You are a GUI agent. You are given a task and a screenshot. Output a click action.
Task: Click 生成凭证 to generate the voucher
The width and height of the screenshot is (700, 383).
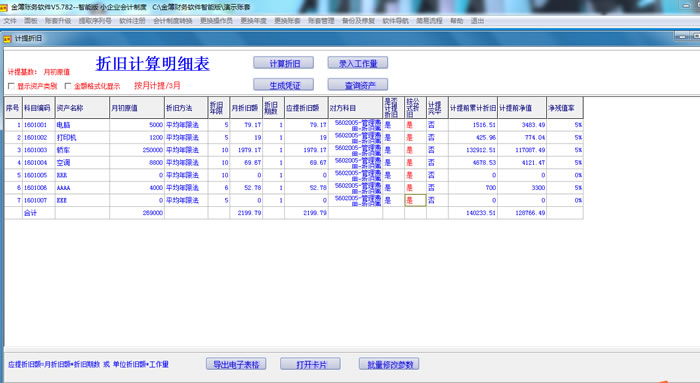283,84
